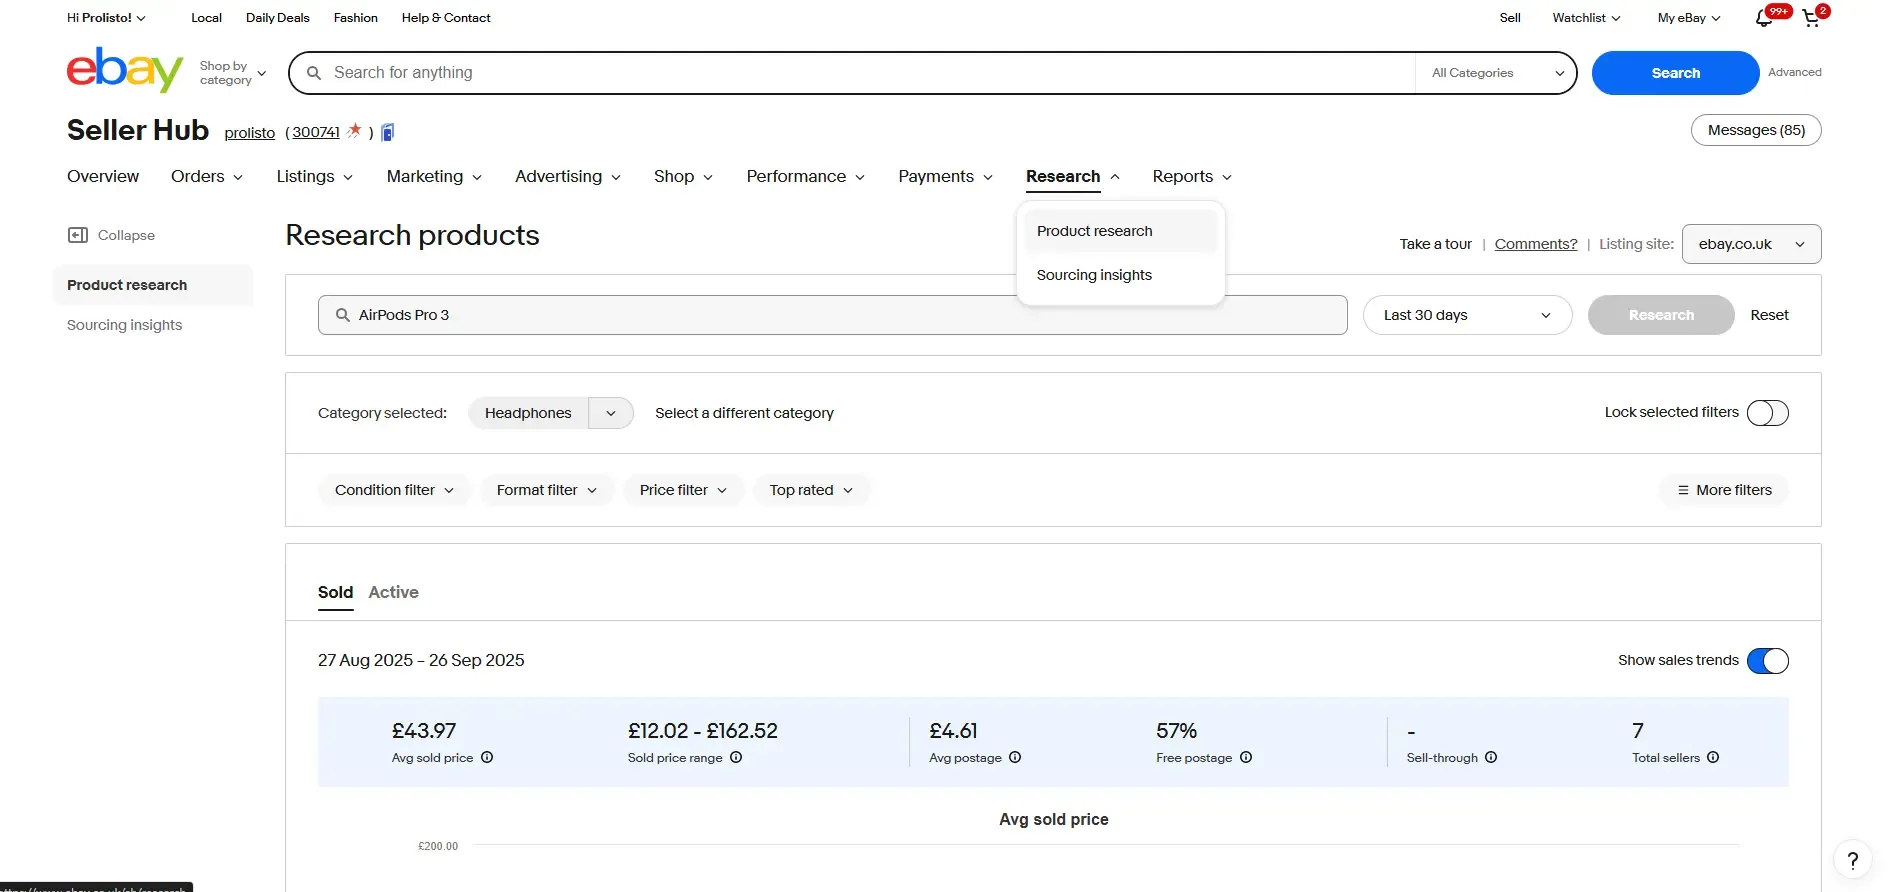Image resolution: width=1888 pixels, height=892 pixels.
Task: Click the Reset button
Action: 1769,315
